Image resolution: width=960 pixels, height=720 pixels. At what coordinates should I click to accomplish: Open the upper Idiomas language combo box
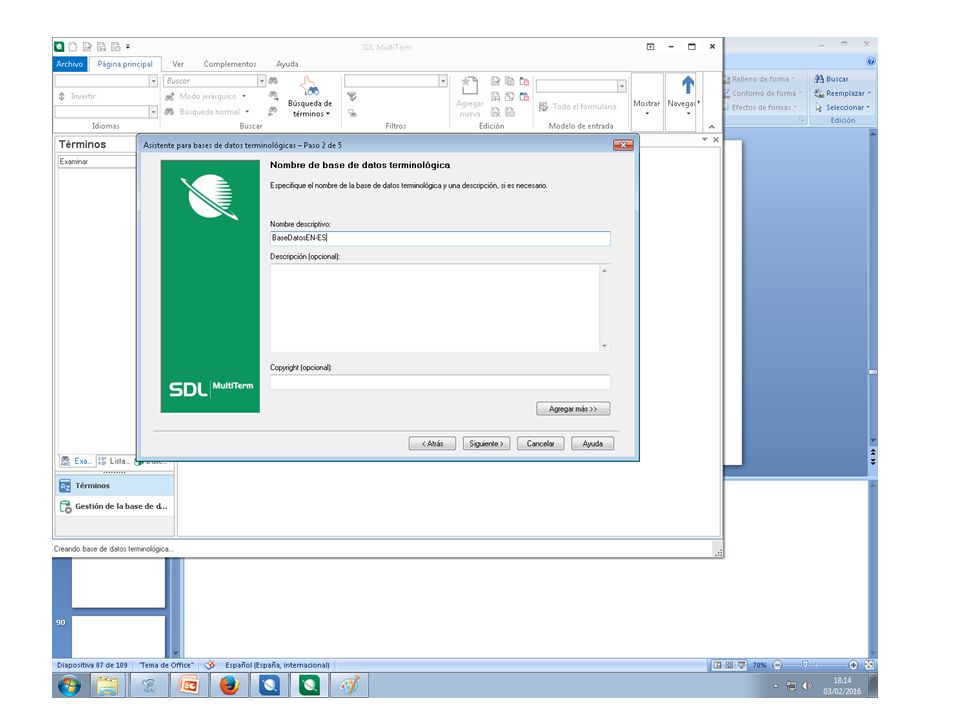(153, 81)
